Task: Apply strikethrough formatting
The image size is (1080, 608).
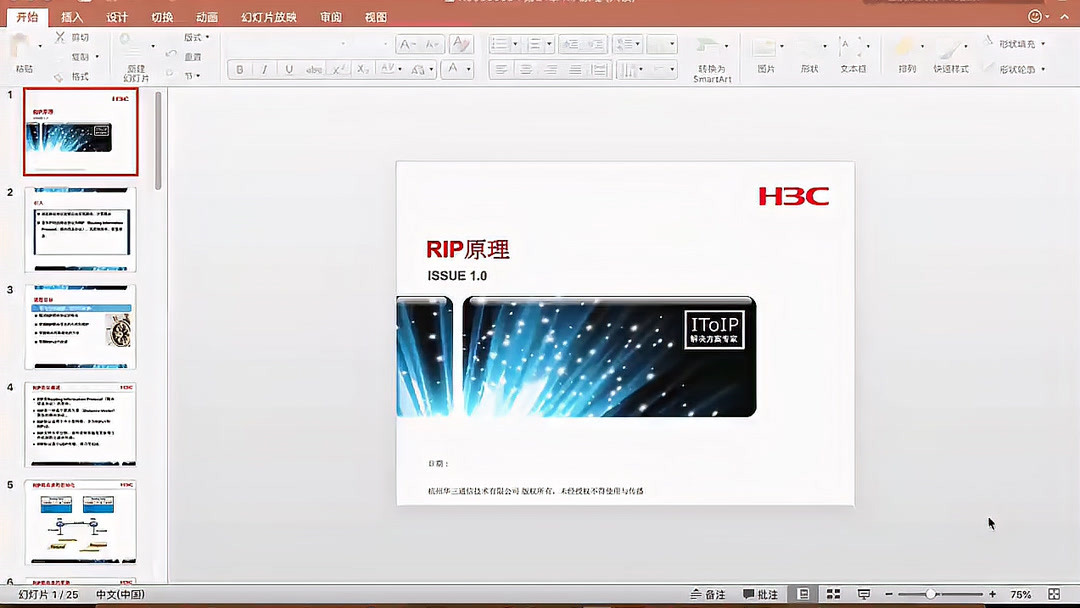Action: pyautogui.click(x=312, y=68)
